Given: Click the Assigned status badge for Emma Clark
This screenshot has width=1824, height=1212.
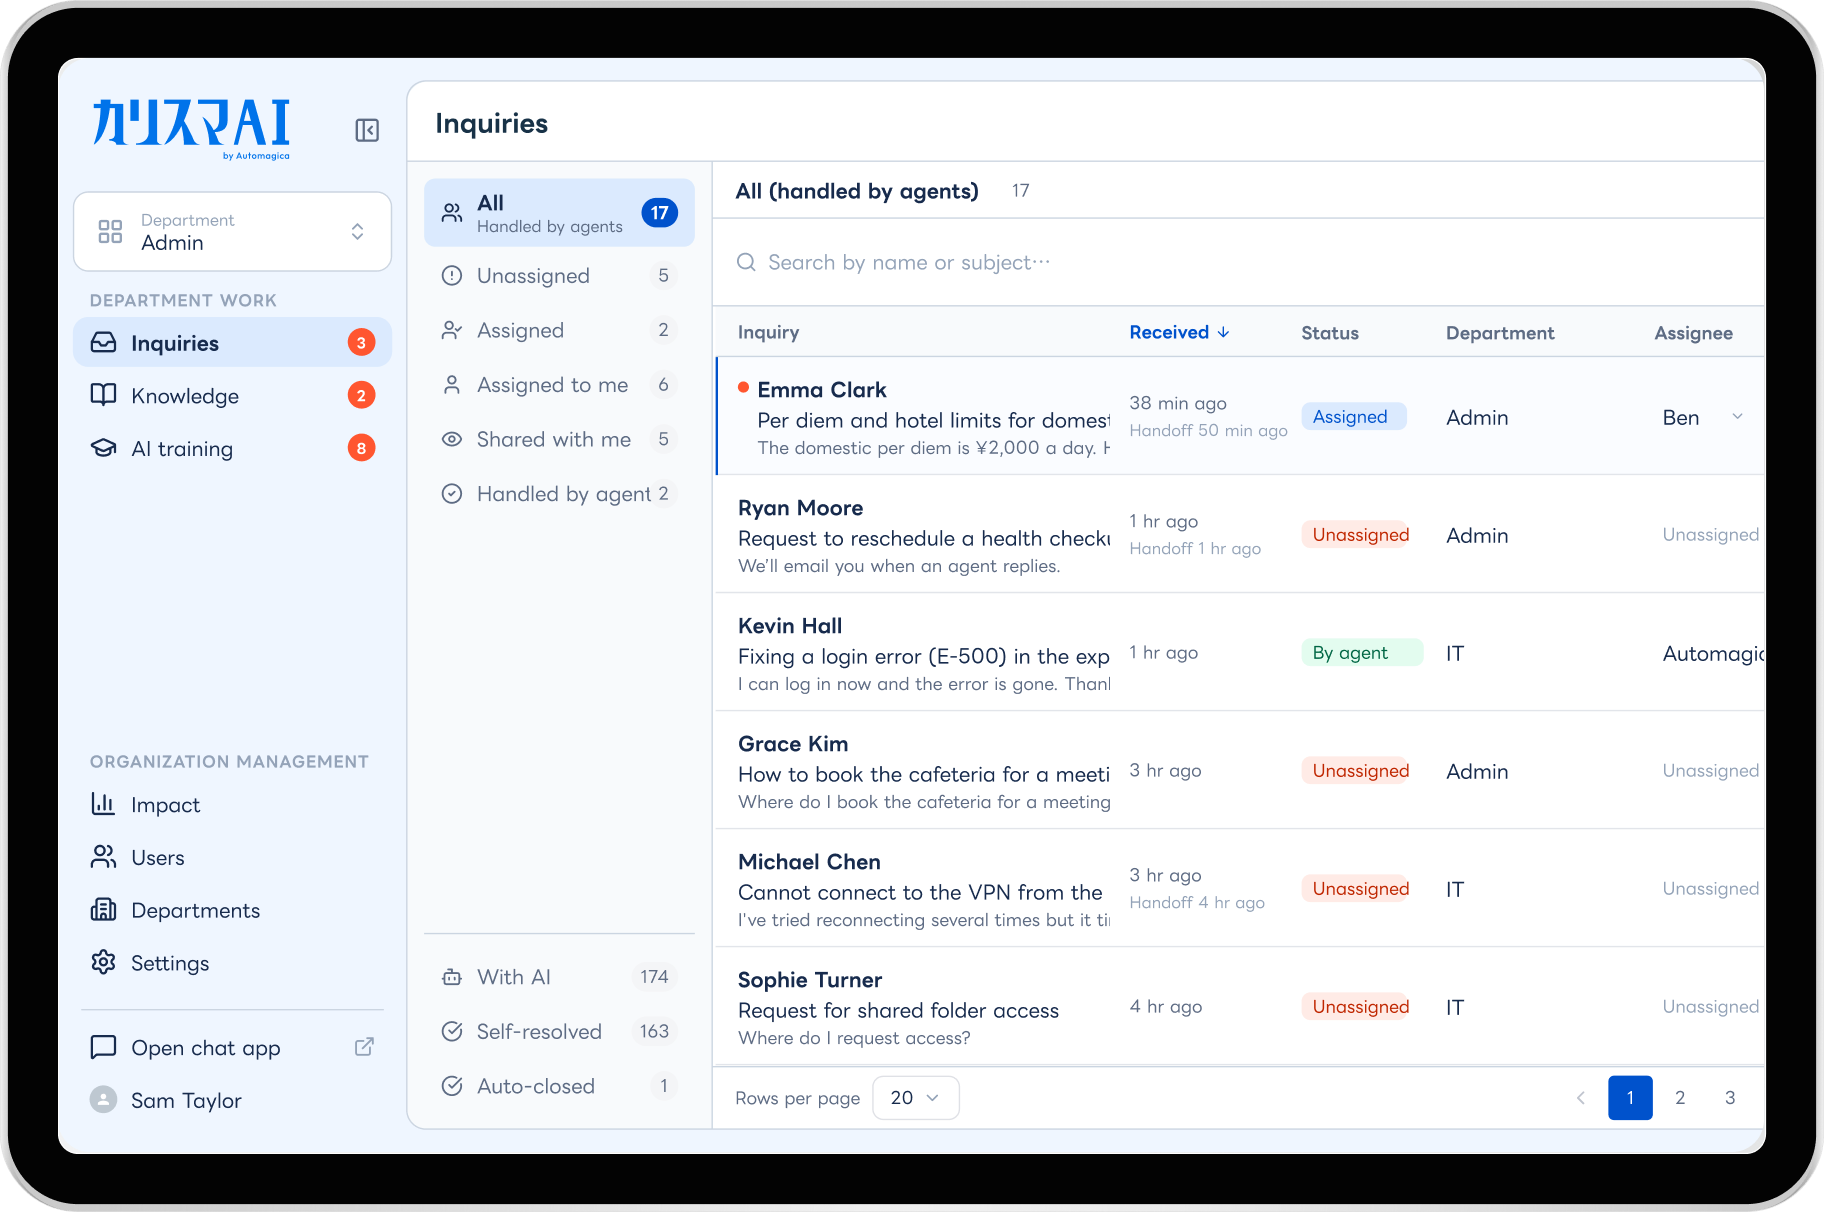Looking at the screenshot, I should point(1353,417).
